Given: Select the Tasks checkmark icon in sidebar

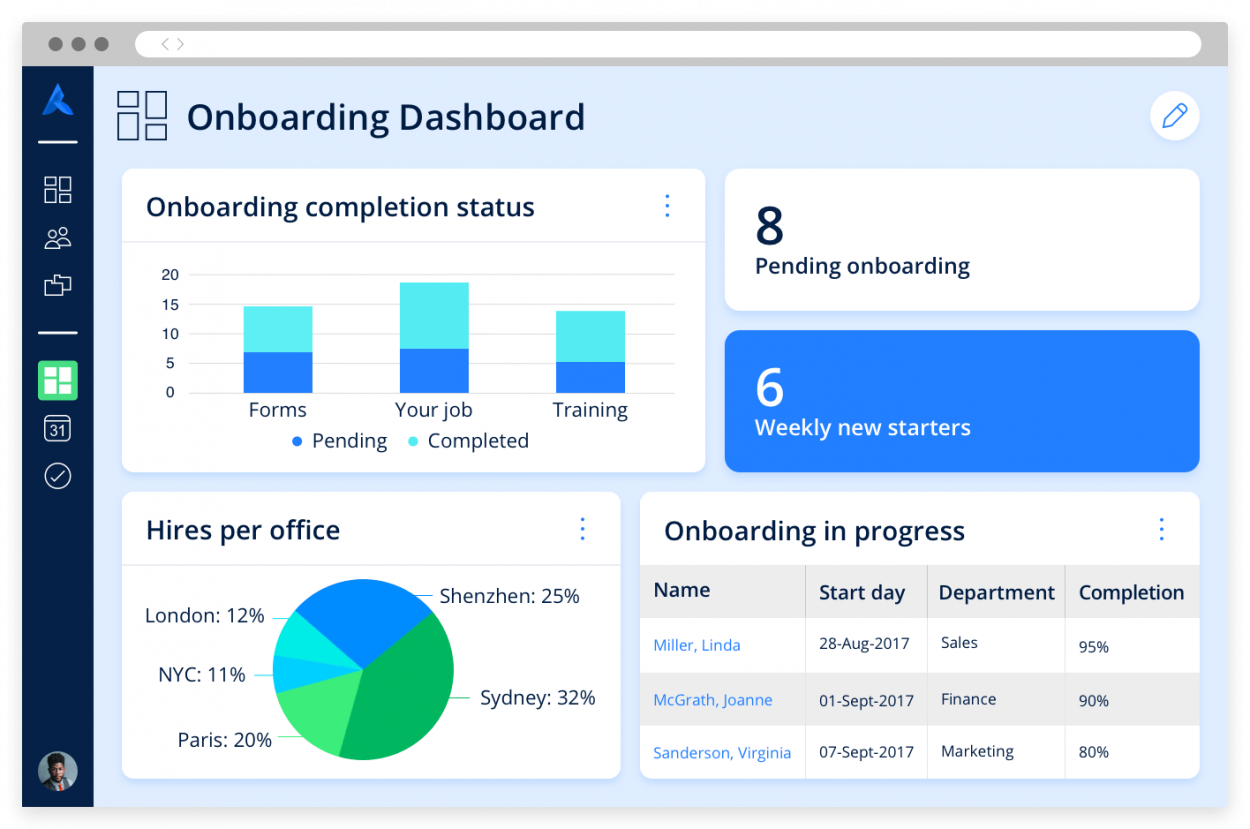Looking at the screenshot, I should 57,476.
